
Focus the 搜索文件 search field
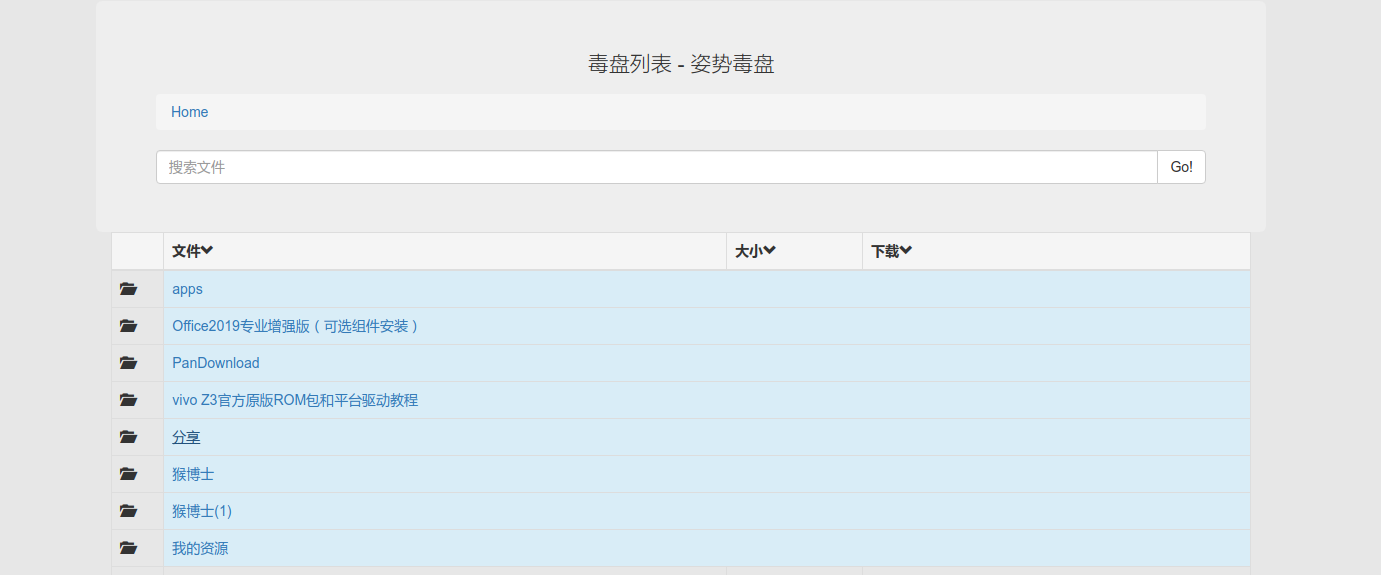657,167
